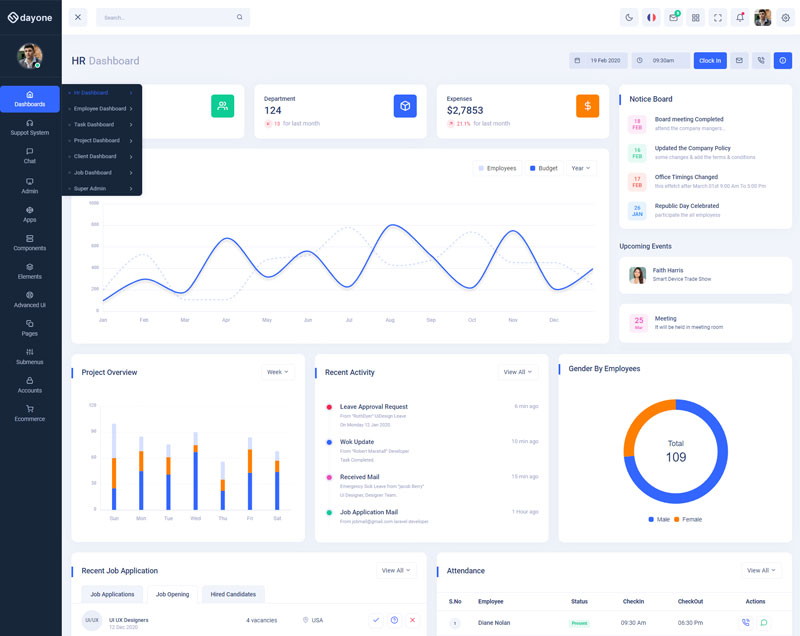Open the settings gear icon
800x636 pixels.
[x=785, y=17]
